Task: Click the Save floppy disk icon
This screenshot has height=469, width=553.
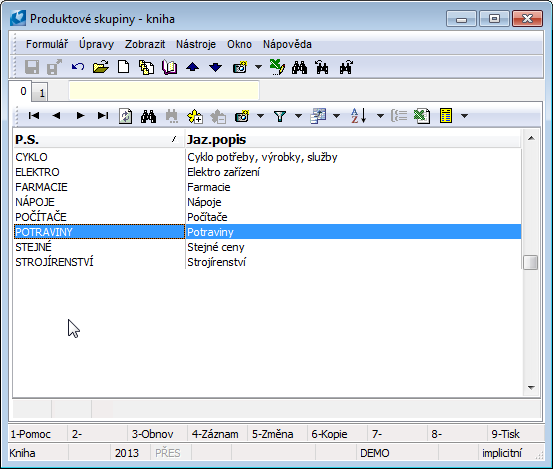Action: (32, 67)
